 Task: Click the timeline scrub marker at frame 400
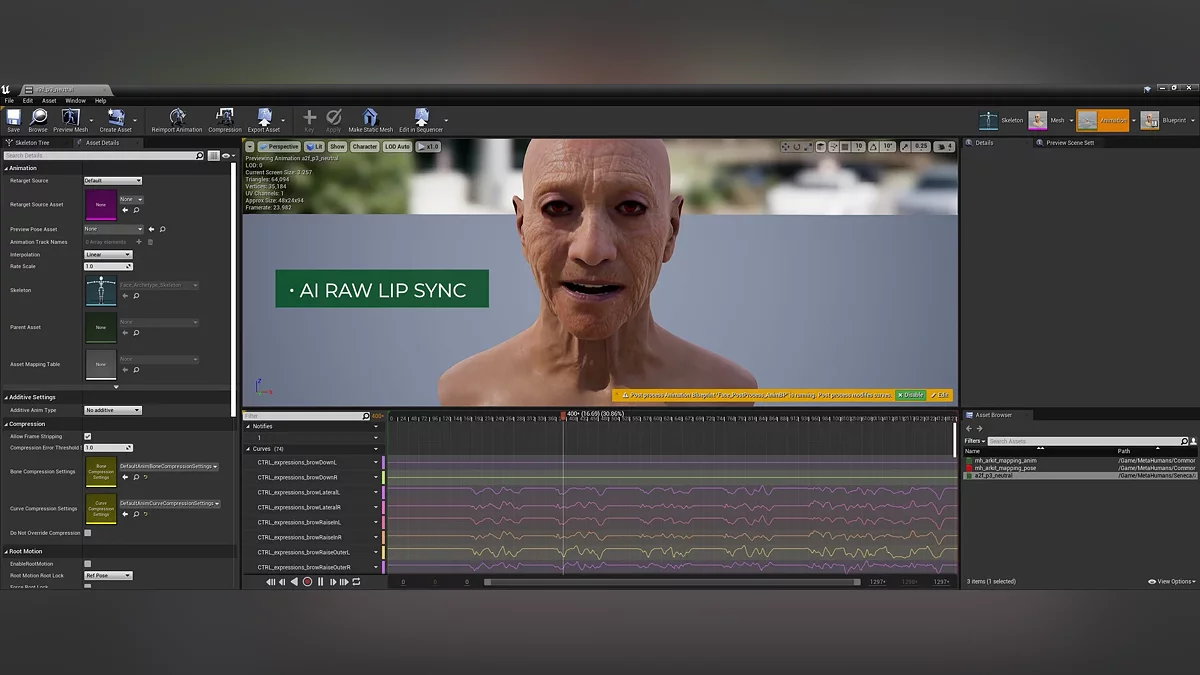coord(563,414)
